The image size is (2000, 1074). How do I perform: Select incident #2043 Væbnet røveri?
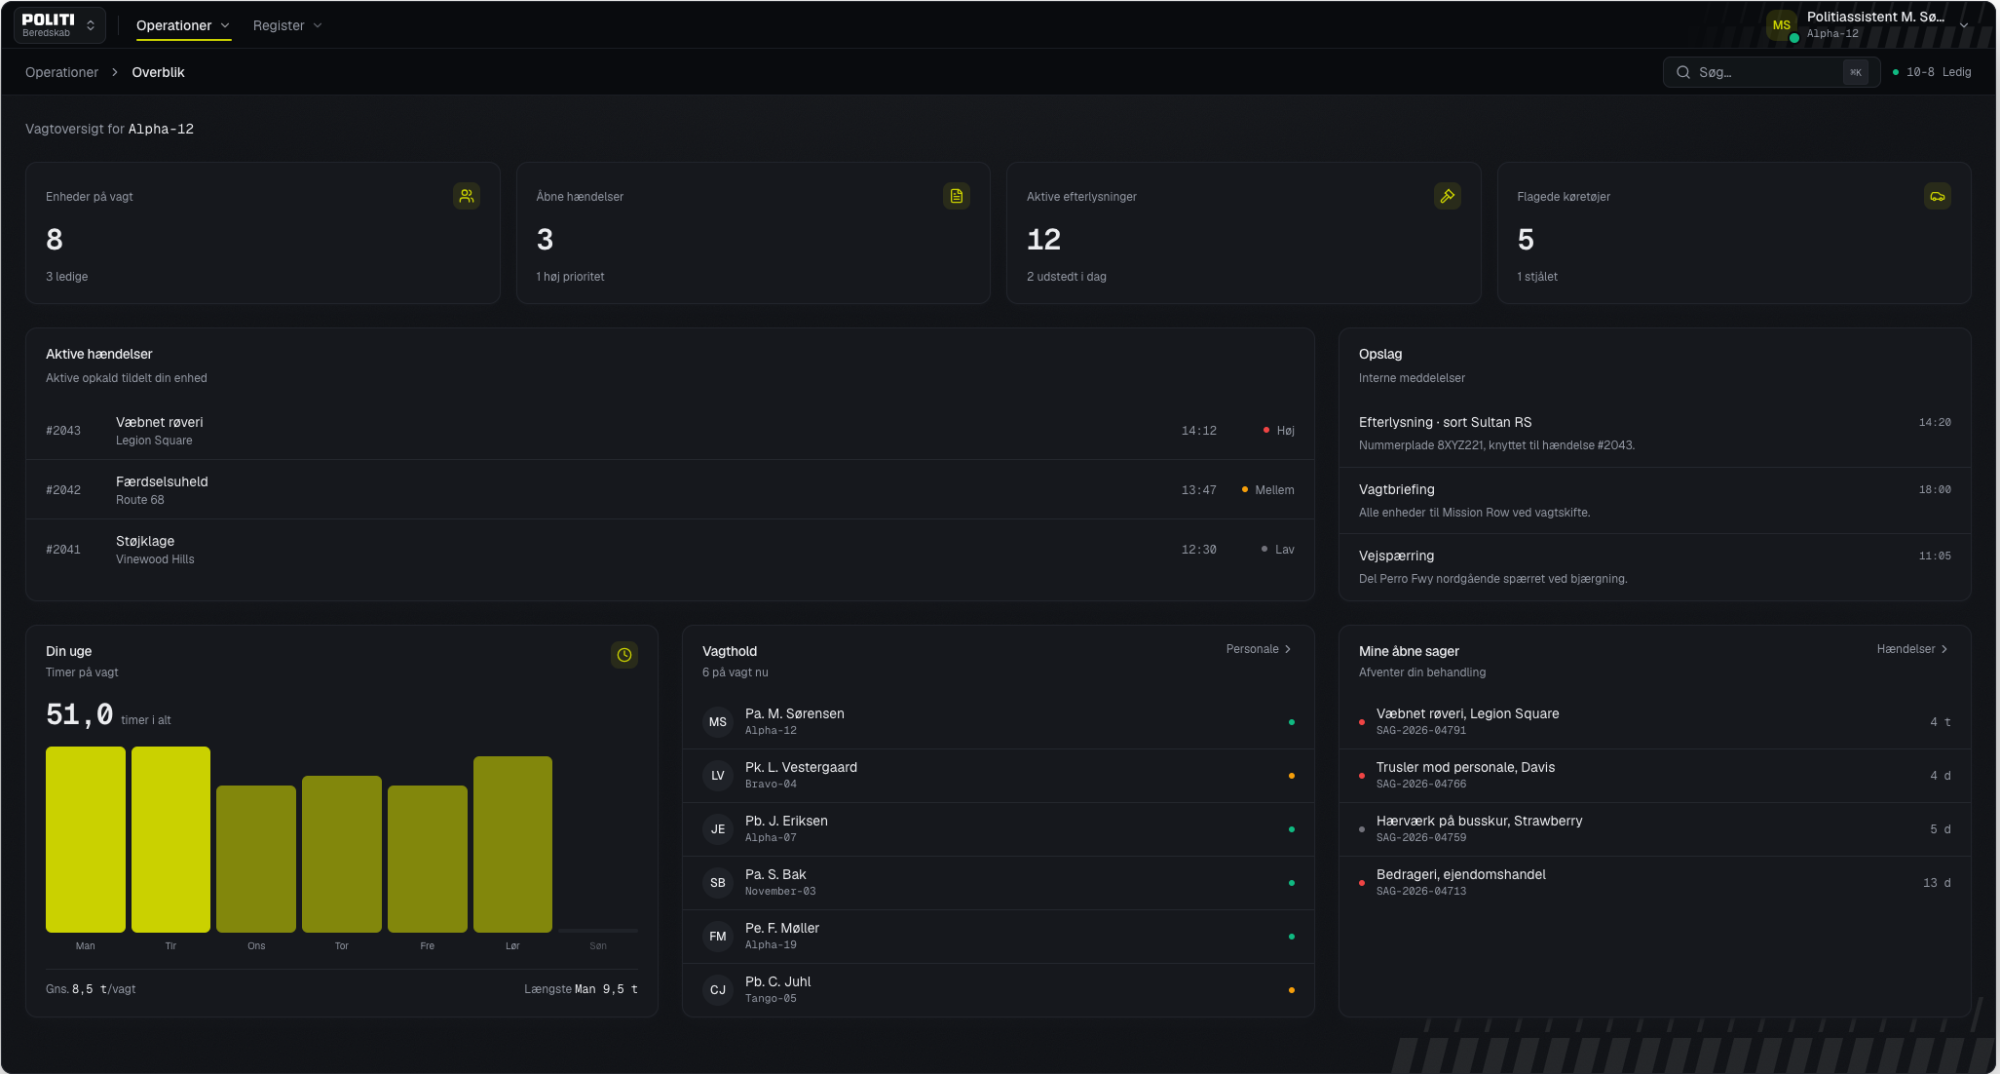pyautogui.click(x=670, y=430)
